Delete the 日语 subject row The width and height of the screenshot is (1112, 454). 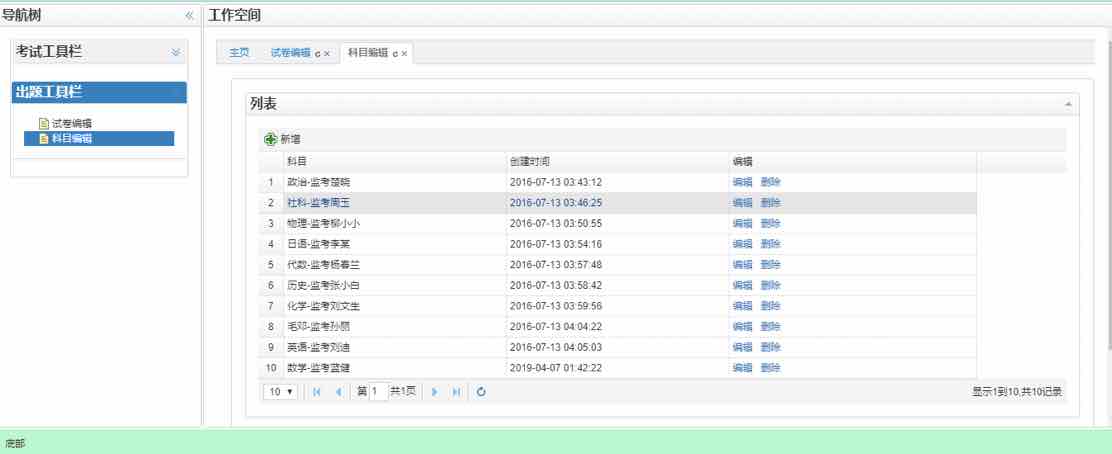point(770,244)
